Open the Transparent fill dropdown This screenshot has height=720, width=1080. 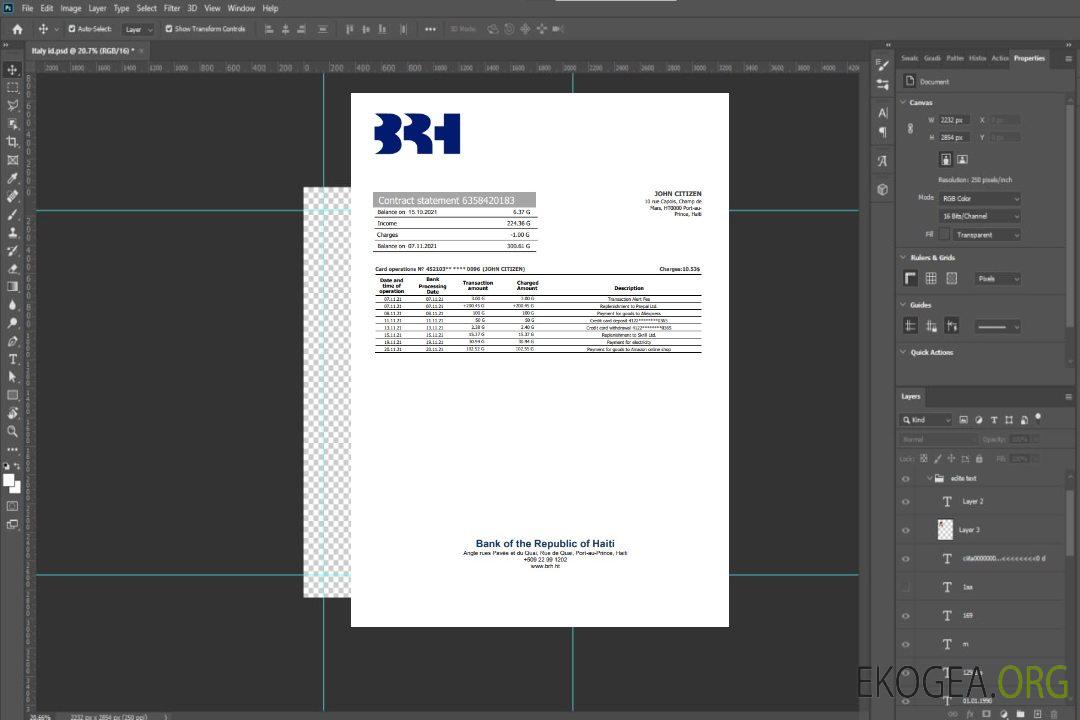click(986, 235)
